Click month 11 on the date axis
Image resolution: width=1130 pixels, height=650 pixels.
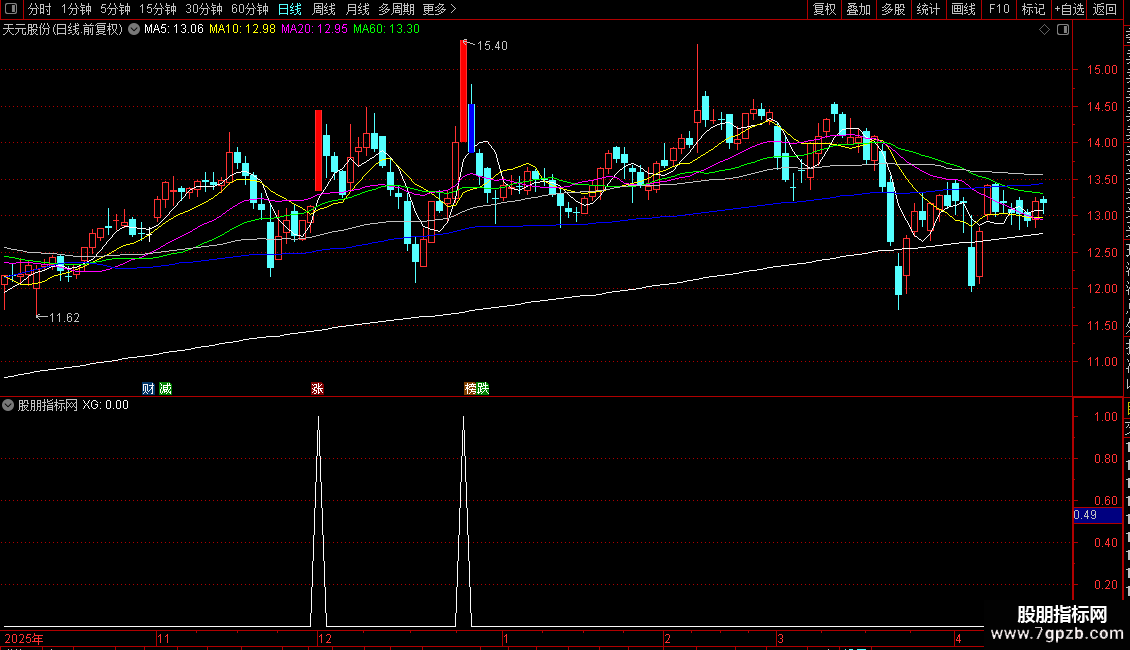(x=164, y=638)
